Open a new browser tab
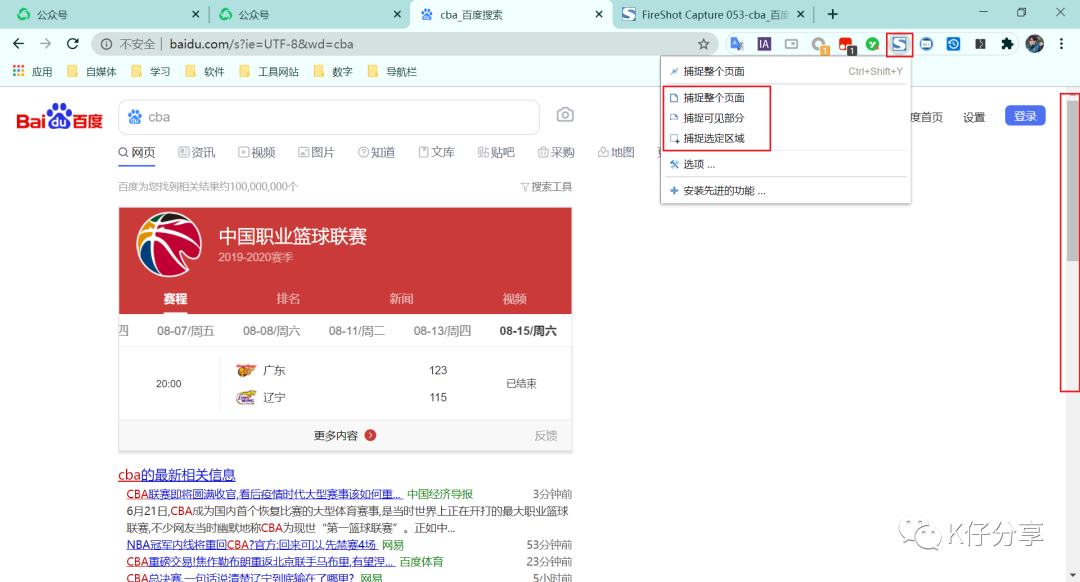This screenshot has height=582, width=1080. tap(833, 14)
